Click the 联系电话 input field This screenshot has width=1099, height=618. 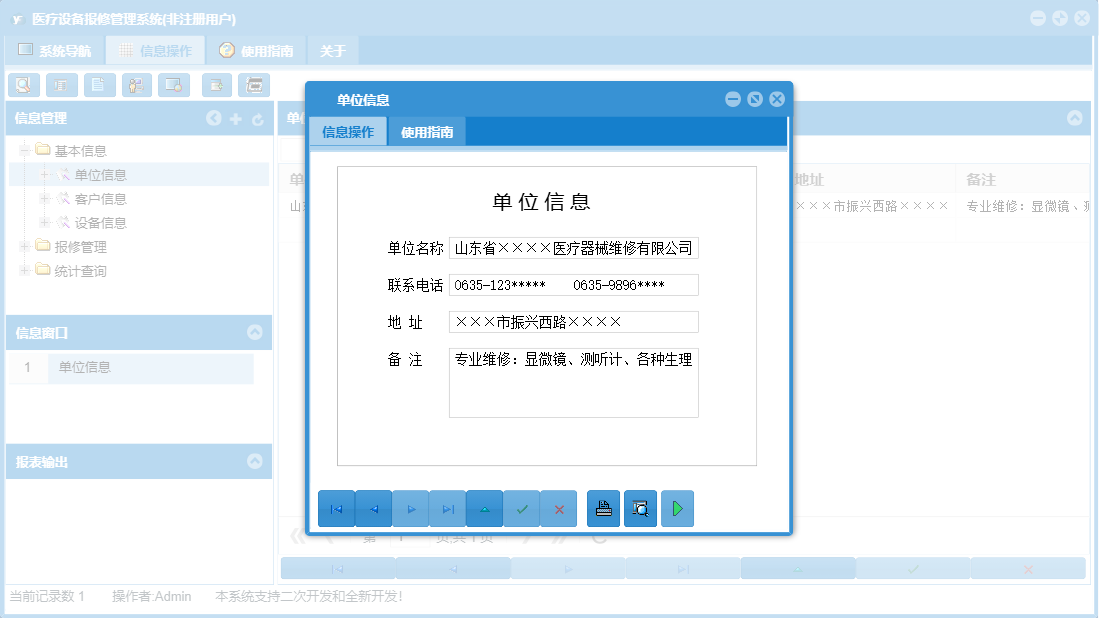point(573,285)
